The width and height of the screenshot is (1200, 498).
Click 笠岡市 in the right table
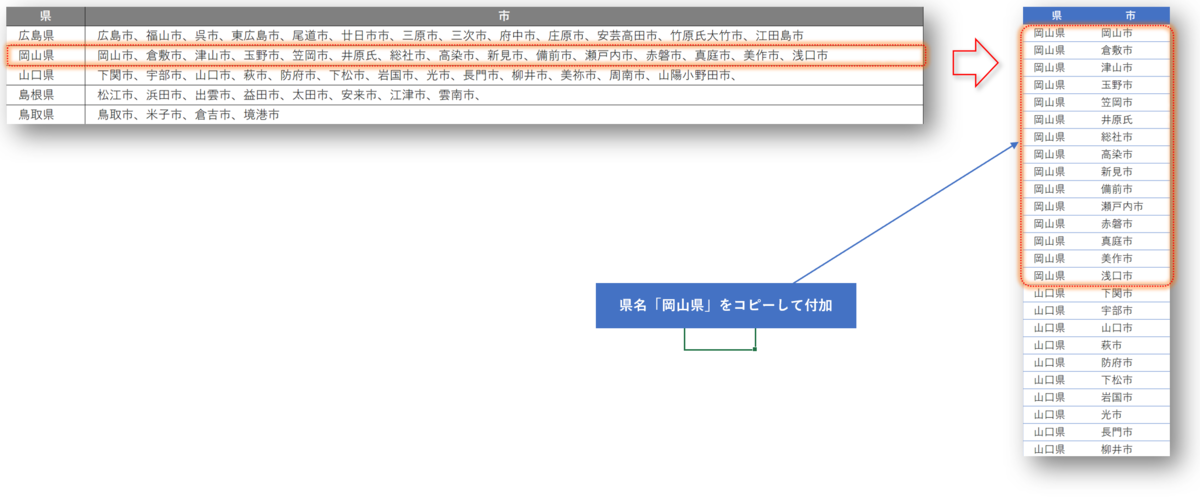pyautogui.click(x=1116, y=102)
